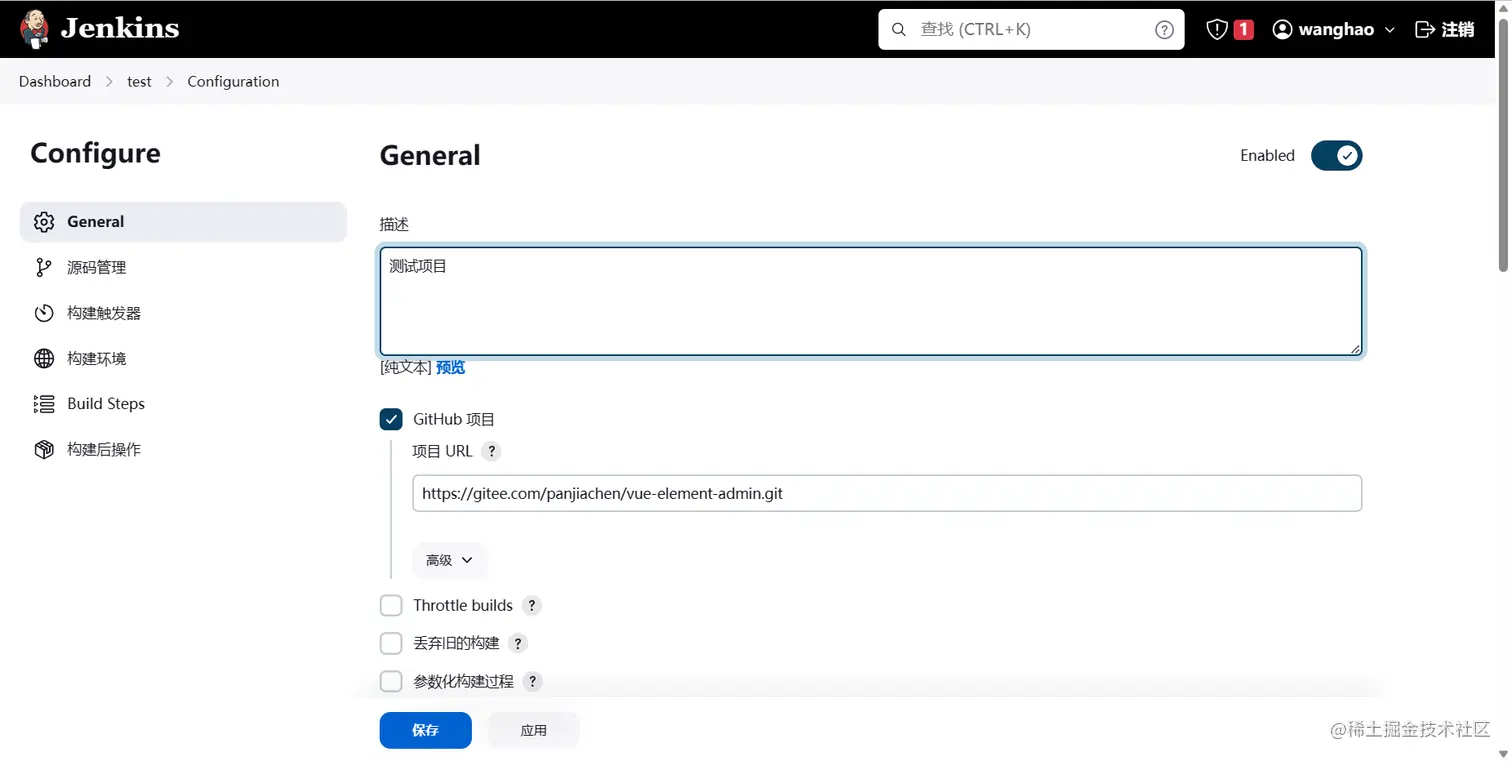Open help for Throttle builds

click(532, 605)
